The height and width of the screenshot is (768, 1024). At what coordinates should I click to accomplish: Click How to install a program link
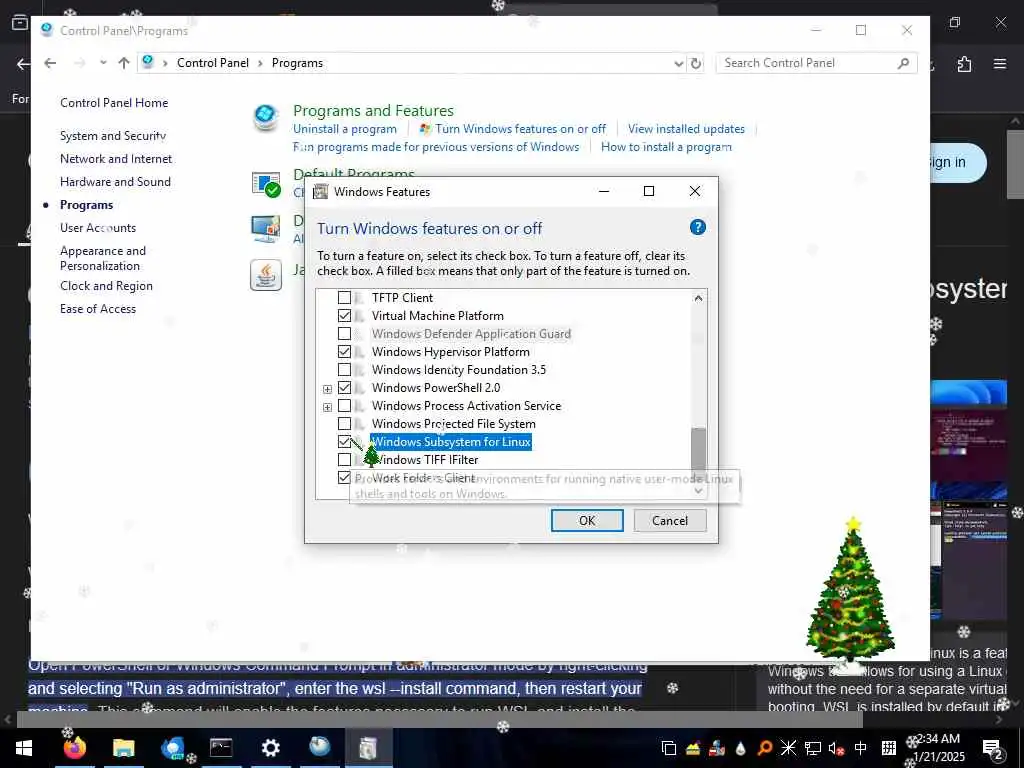666,147
